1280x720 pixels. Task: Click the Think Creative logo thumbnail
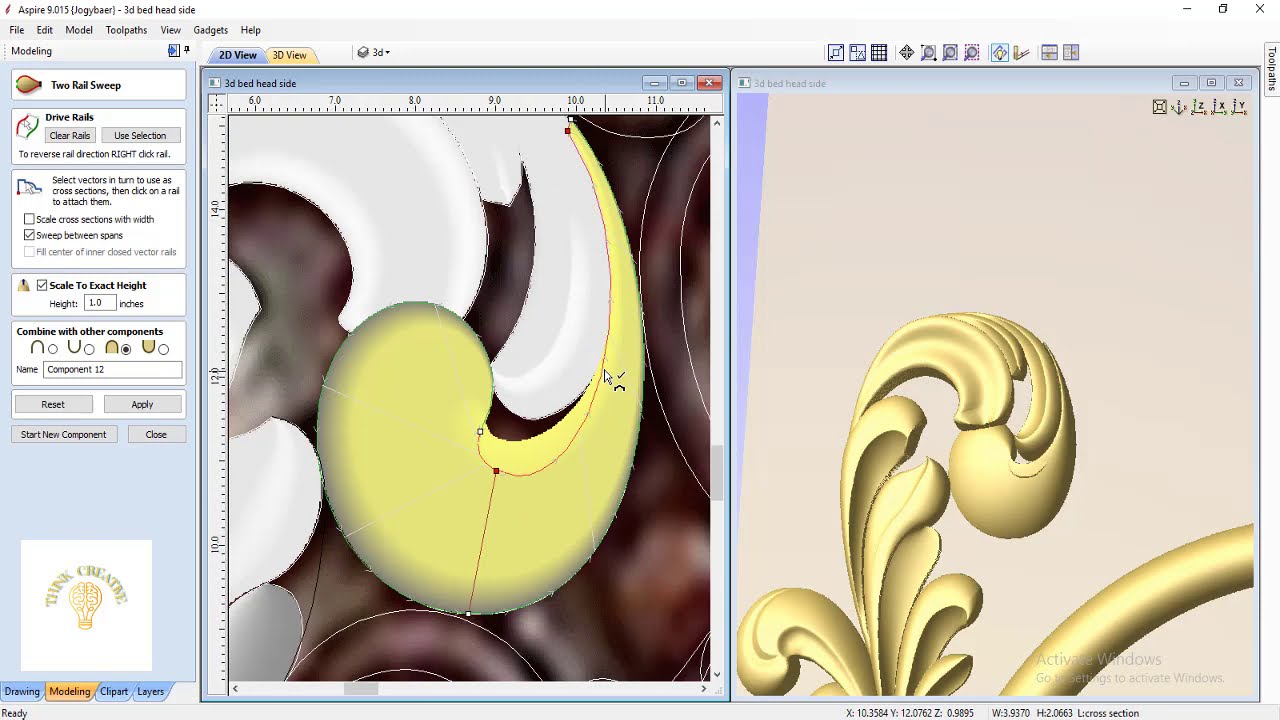coord(86,605)
